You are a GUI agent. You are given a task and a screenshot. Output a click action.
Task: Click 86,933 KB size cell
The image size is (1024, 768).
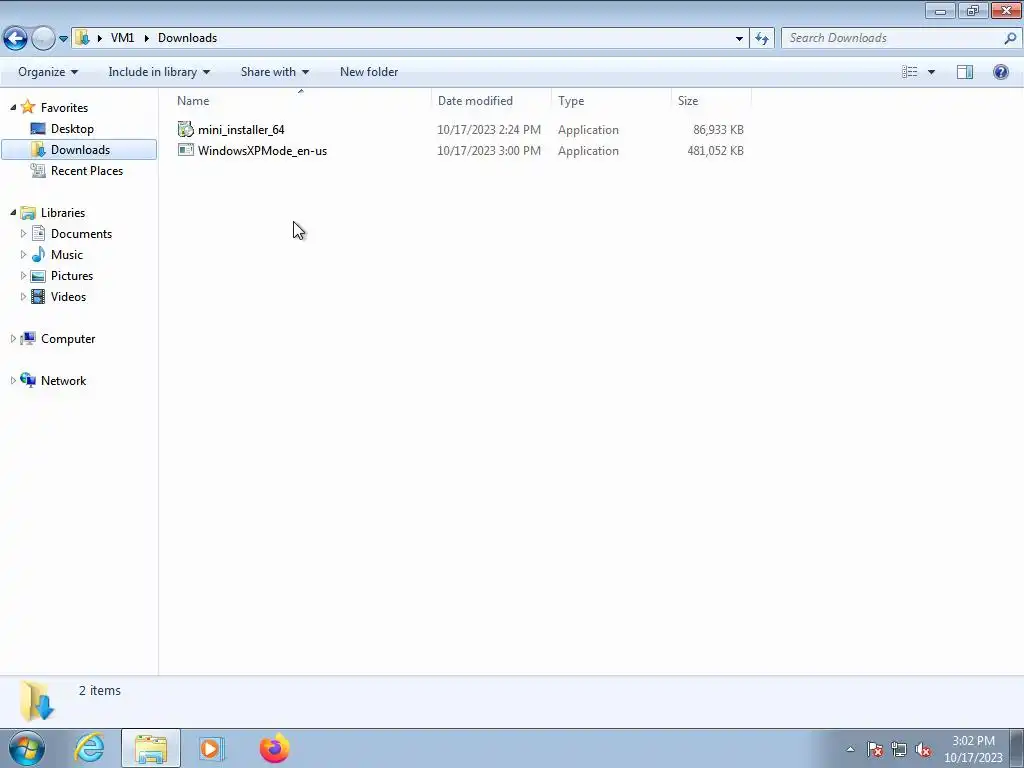coord(718,130)
